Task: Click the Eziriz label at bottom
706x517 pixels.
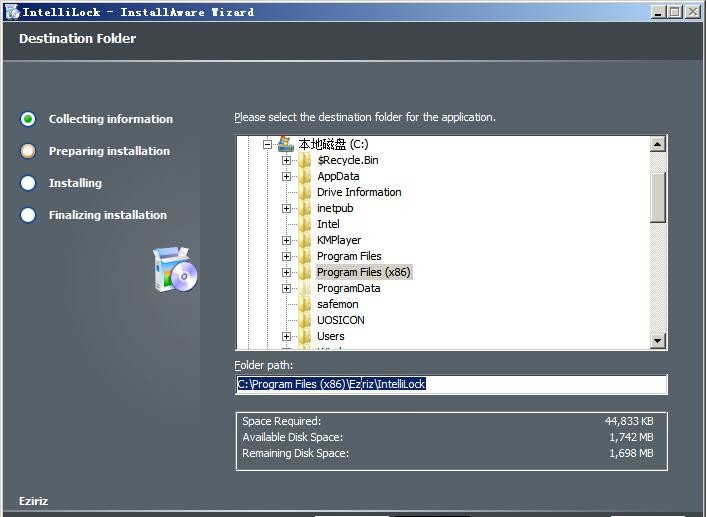Action: 33,501
